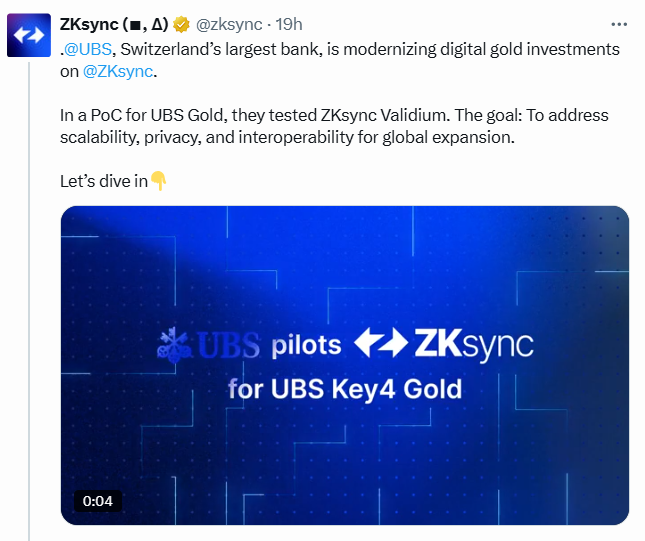
Task: Click the "Let's dive in" text
Action: (104, 181)
